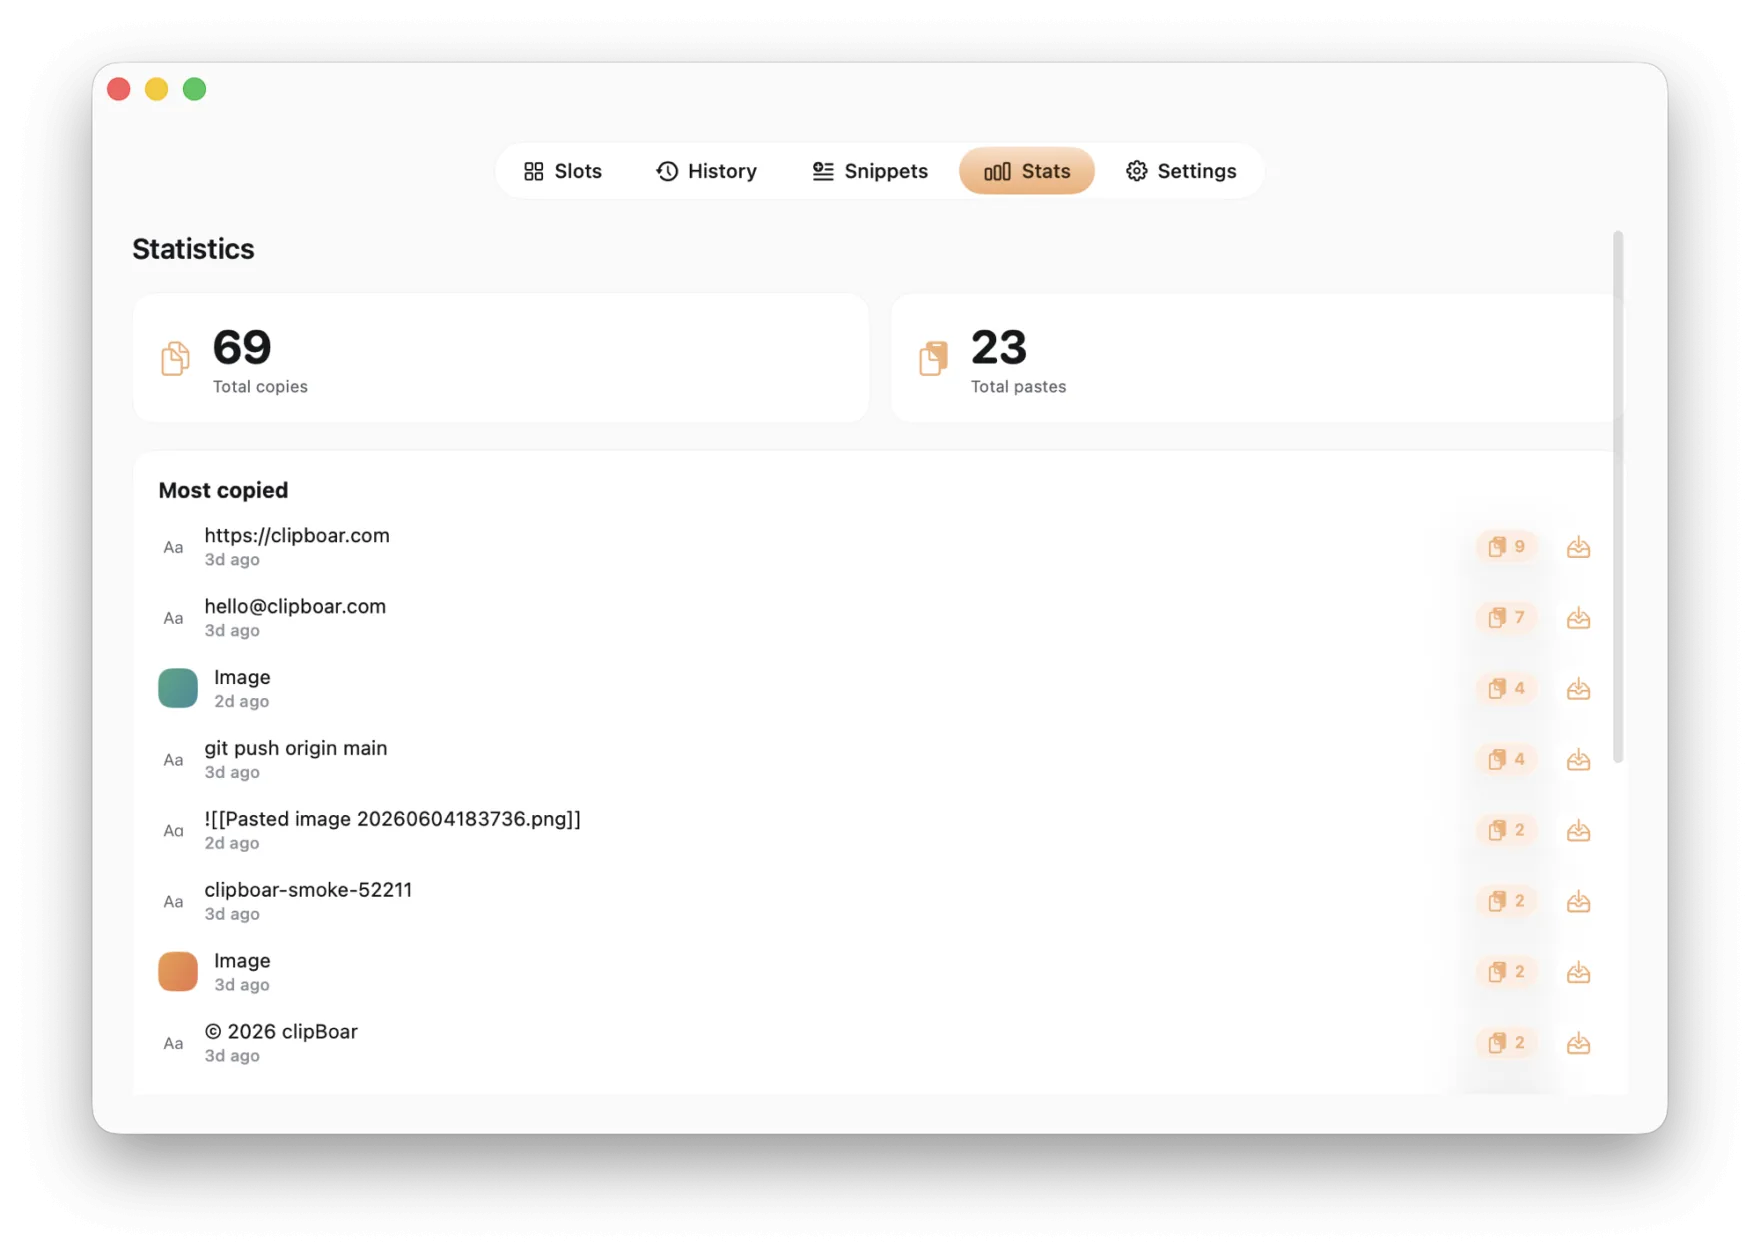Click the vertical scrollbar of the Statistics view
The image size is (1760, 1256).
coord(1618,497)
